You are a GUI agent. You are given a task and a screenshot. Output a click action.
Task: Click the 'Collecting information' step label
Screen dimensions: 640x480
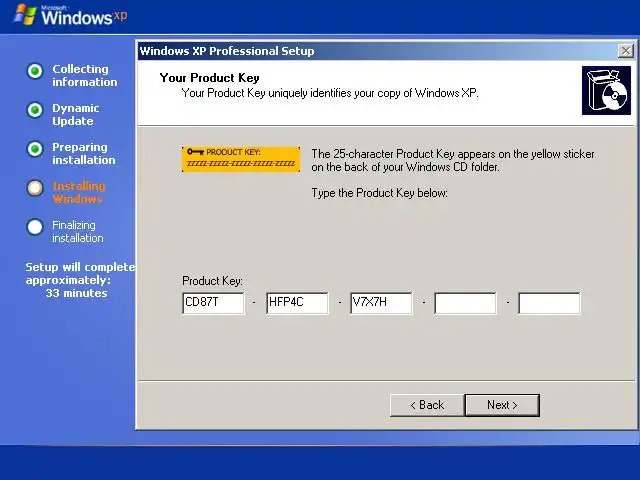84,76
